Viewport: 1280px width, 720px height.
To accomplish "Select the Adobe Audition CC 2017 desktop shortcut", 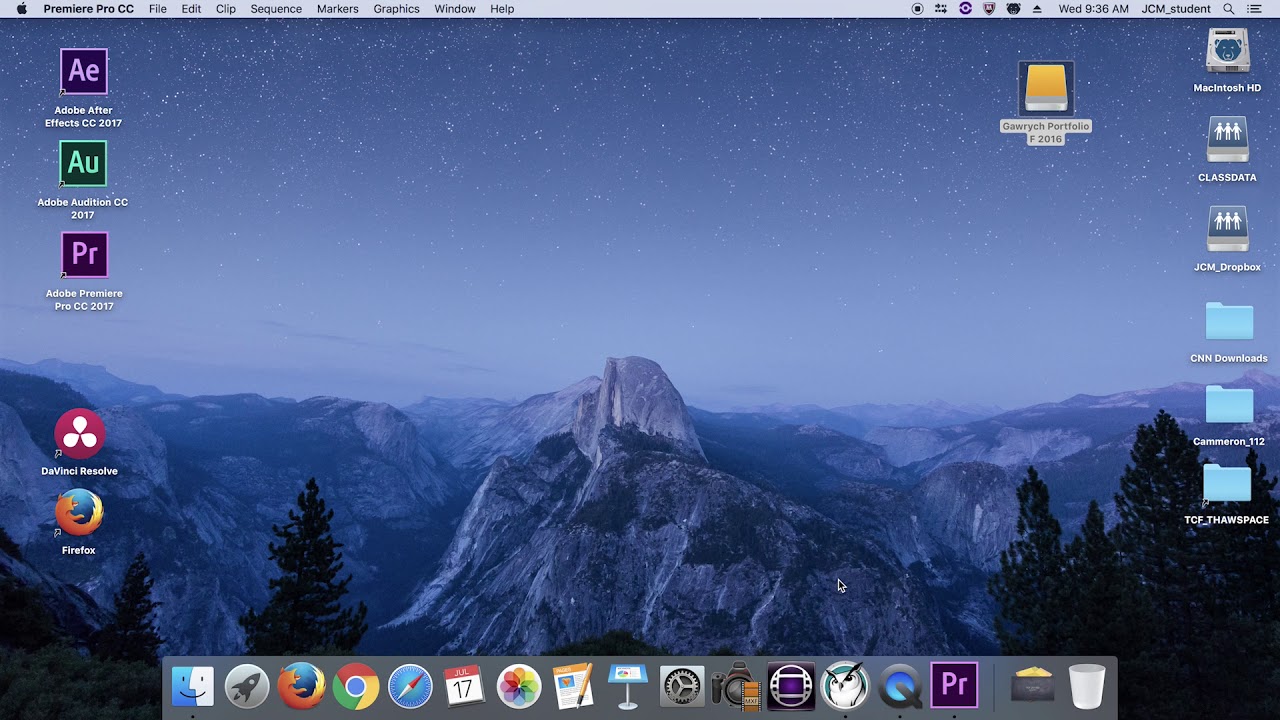I will coord(83,163).
